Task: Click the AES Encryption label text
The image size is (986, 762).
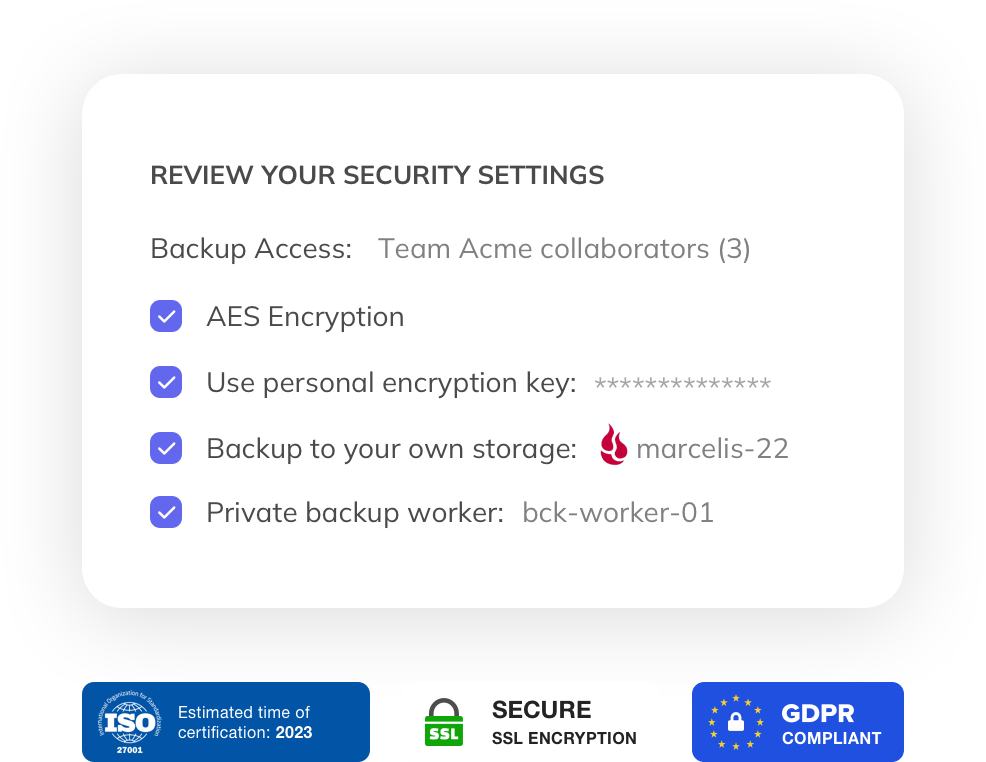Action: pyautogui.click(x=305, y=317)
